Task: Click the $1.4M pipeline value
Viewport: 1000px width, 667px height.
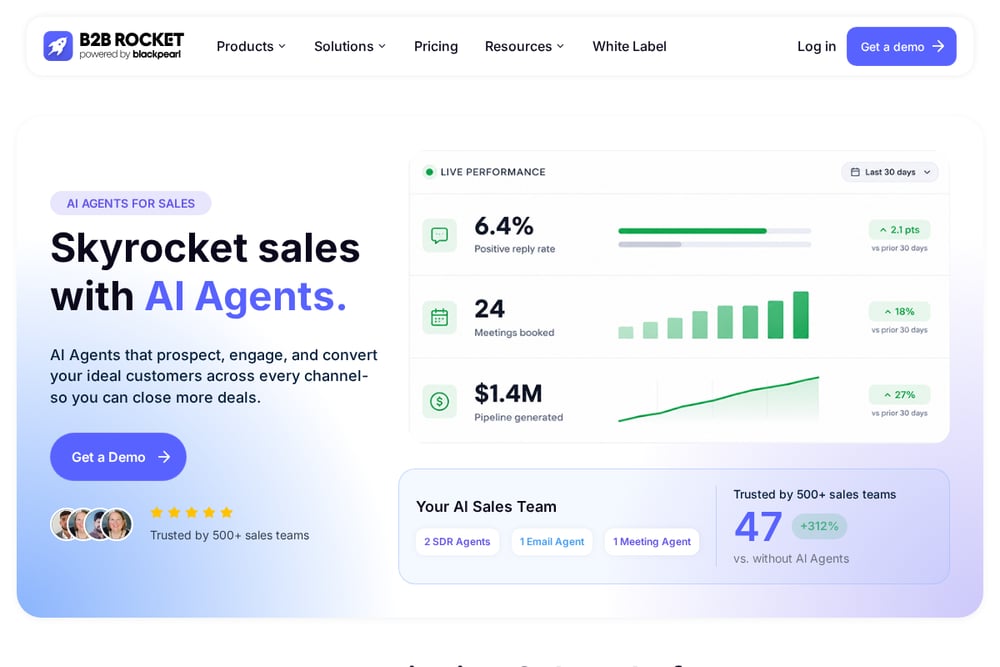Action: point(508,393)
